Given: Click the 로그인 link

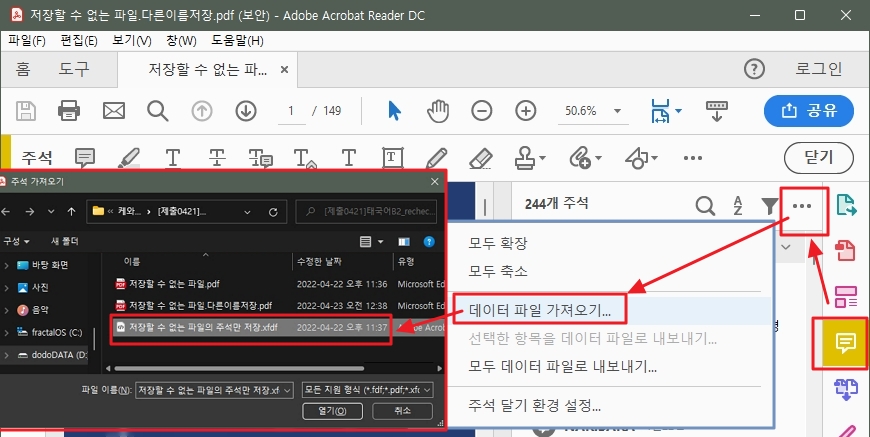Looking at the screenshot, I should click(818, 69).
